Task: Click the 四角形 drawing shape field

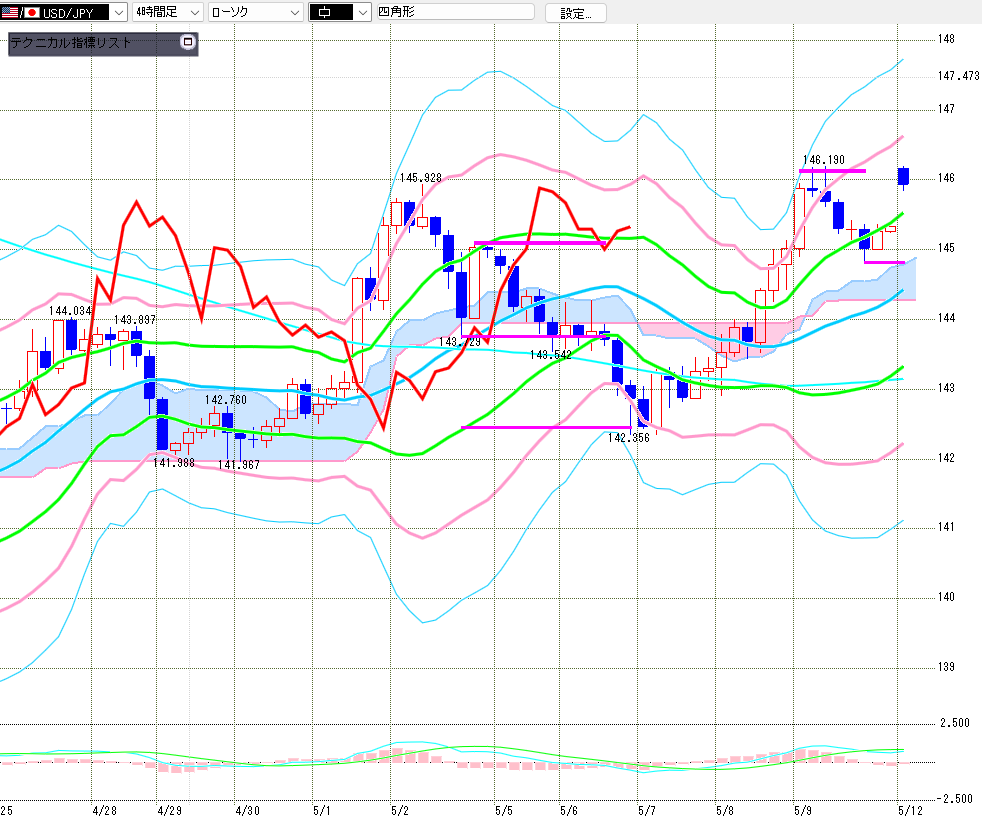Action: coord(455,12)
